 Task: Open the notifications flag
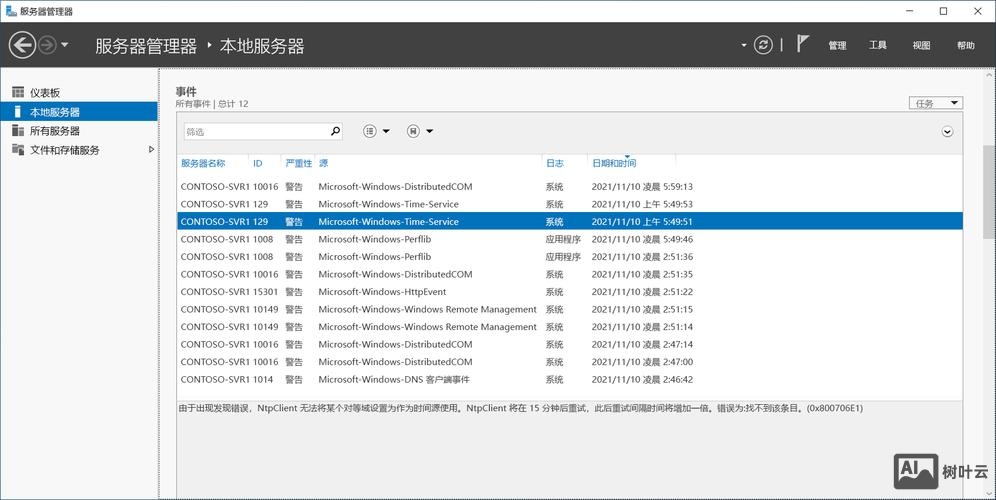coord(803,44)
